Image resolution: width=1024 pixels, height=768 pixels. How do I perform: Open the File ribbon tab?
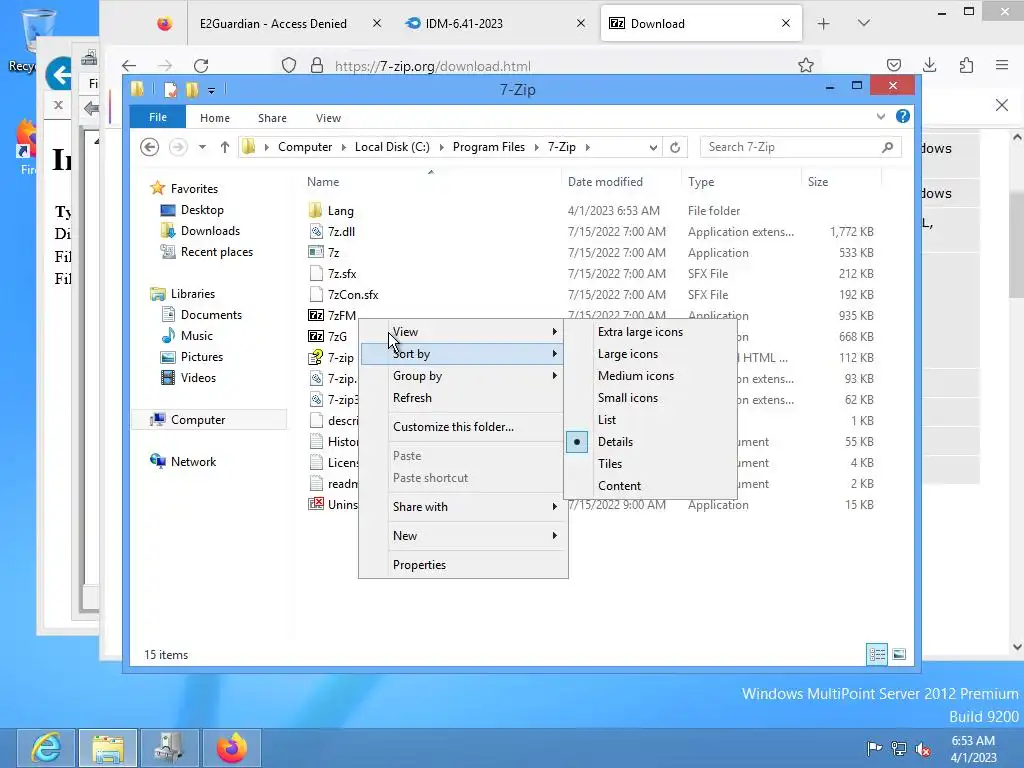(x=157, y=117)
